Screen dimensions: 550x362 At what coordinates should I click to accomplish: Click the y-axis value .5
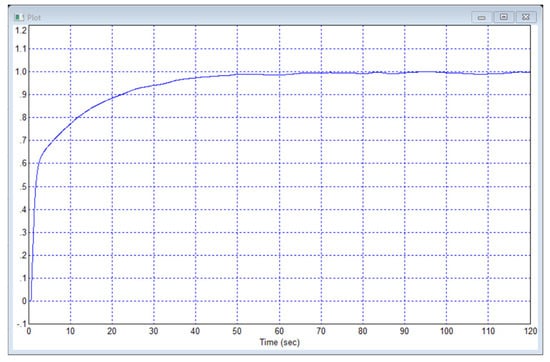click(x=23, y=187)
